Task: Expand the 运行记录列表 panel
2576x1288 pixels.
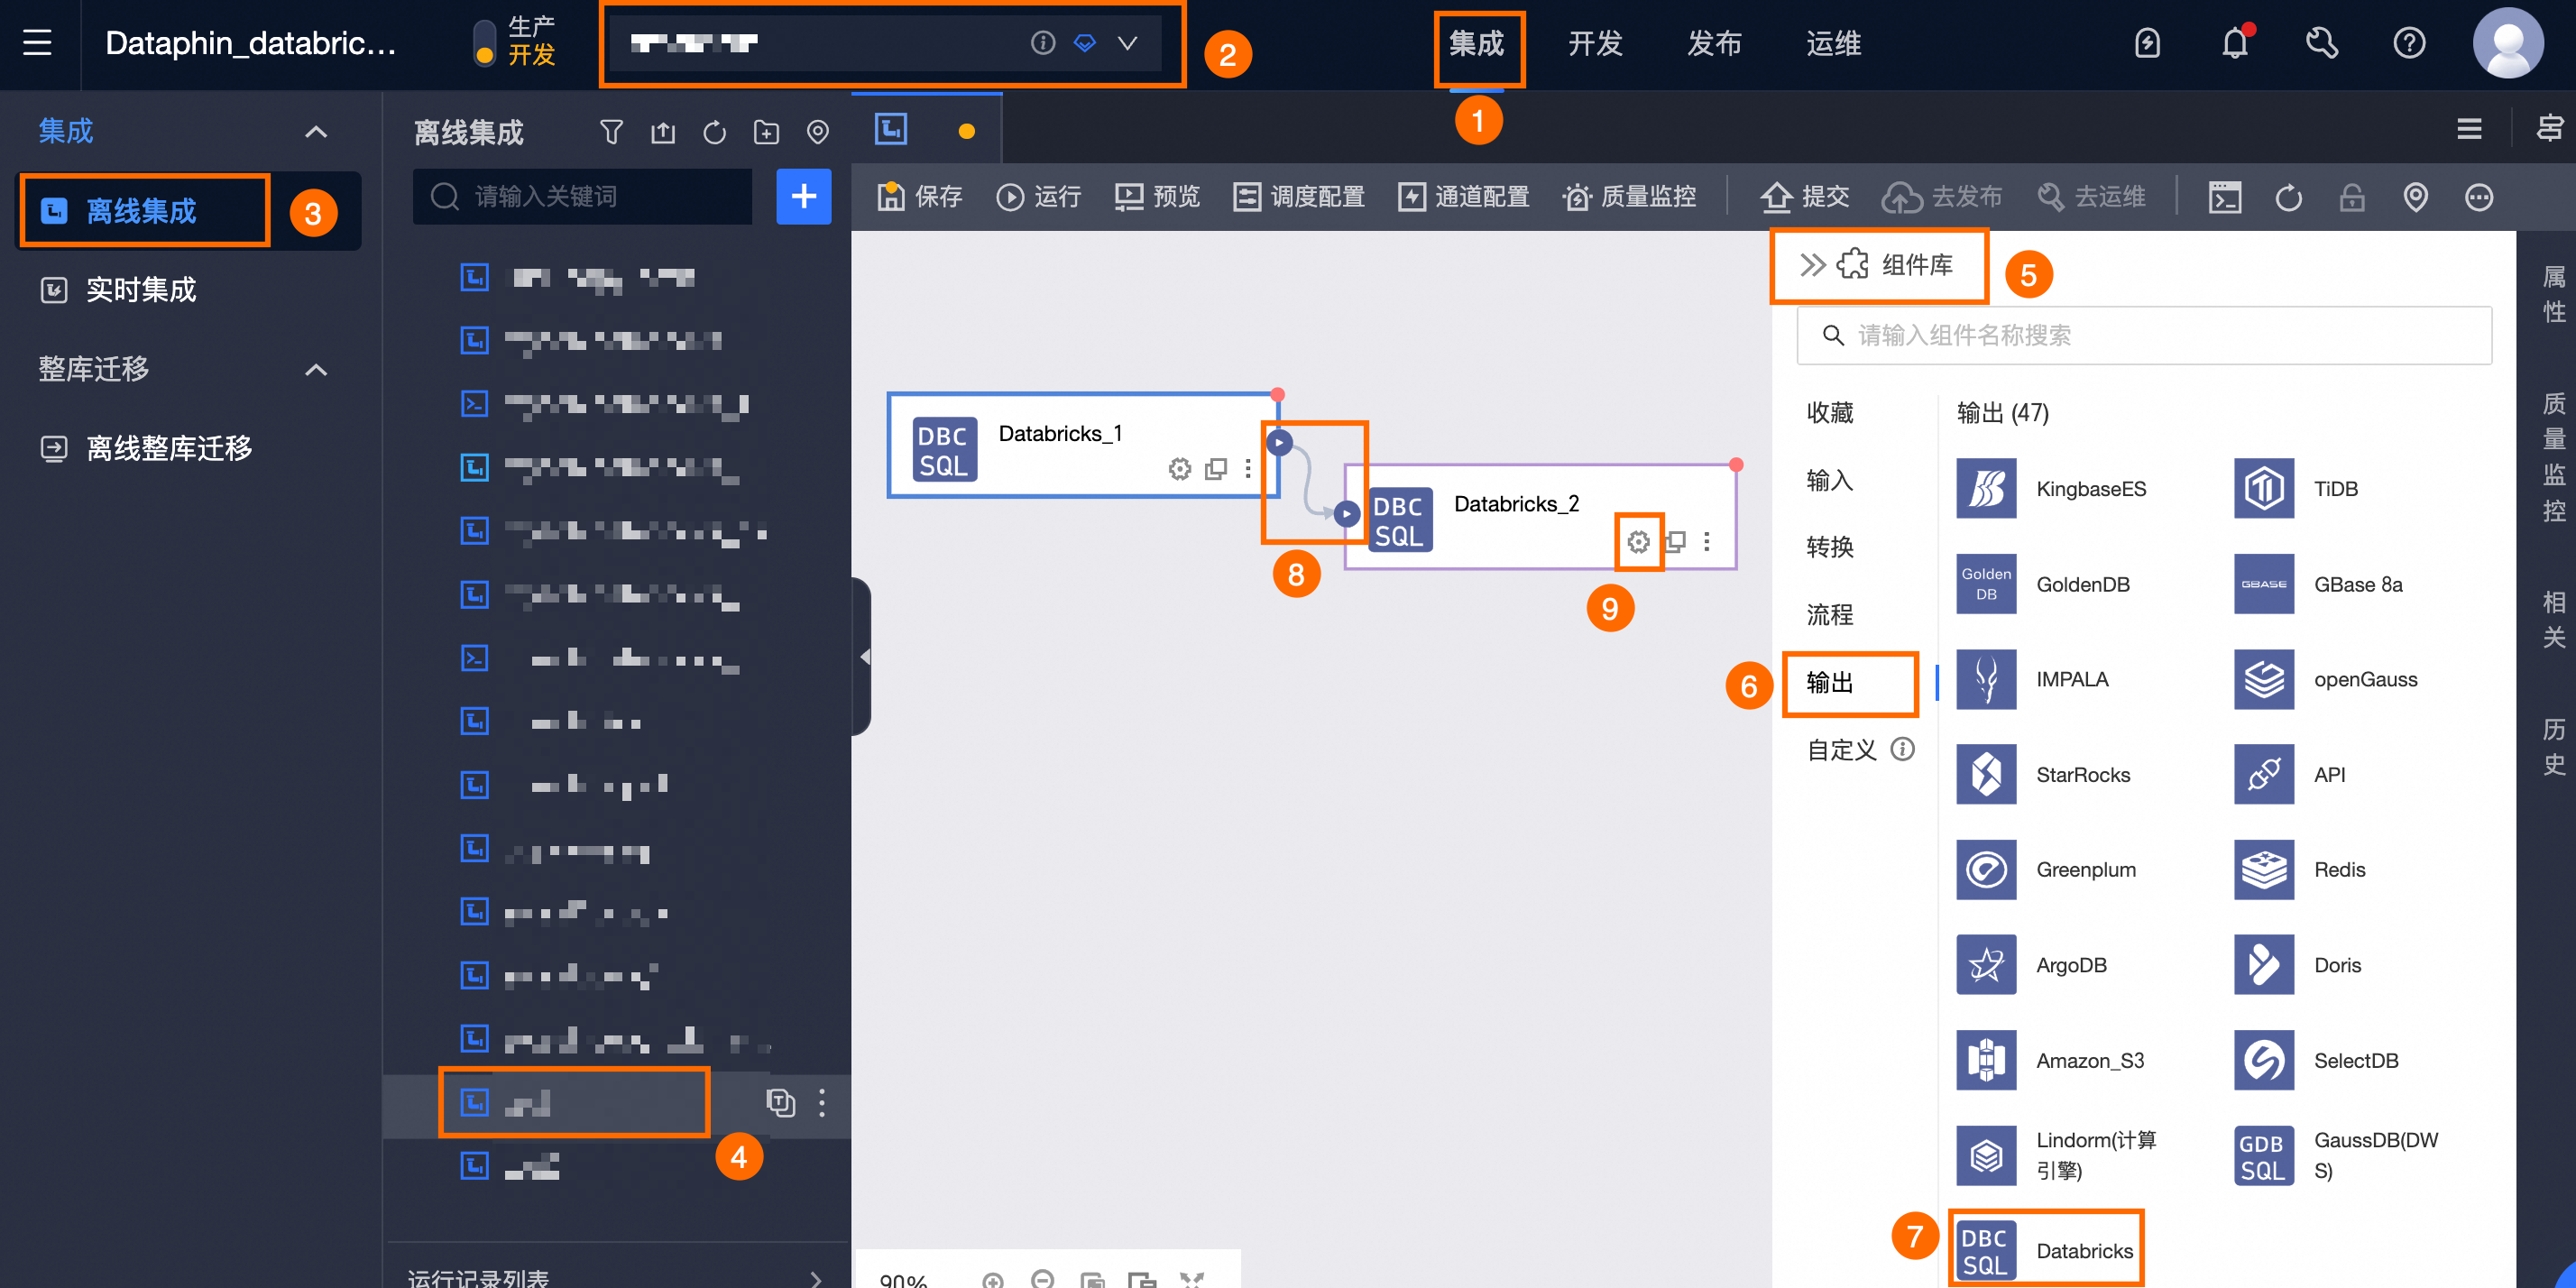Action: point(816,1278)
